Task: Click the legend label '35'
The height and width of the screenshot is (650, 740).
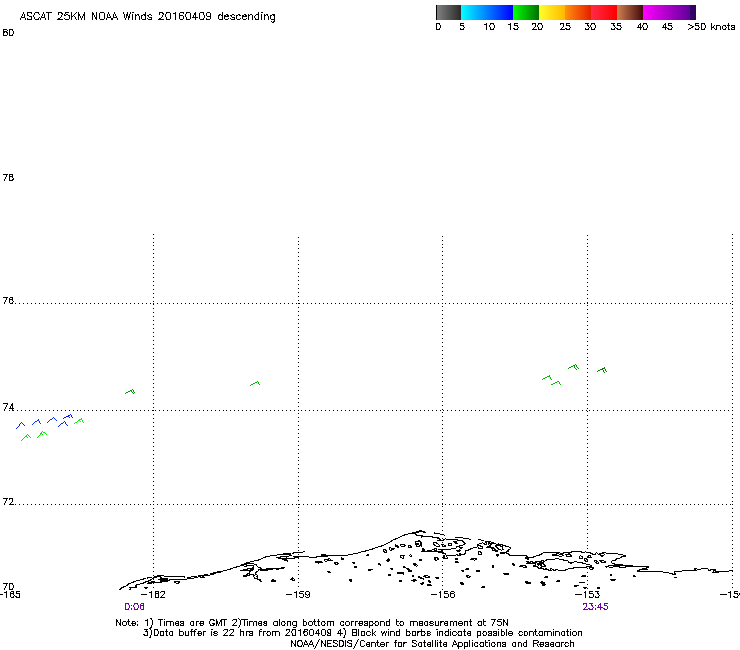Action: click(x=616, y=27)
